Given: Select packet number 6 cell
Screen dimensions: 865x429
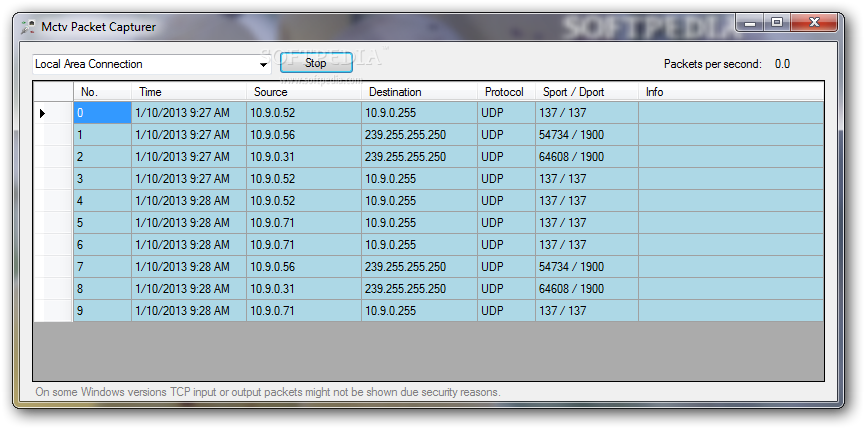Looking at the screenshot, I should (102, 245).
